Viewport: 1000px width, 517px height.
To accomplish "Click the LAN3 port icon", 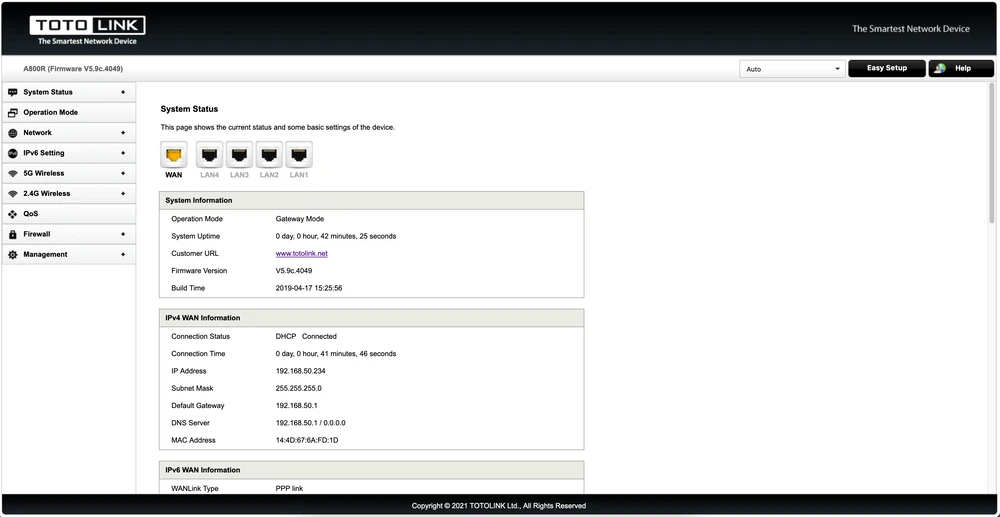I will [239, 155].
